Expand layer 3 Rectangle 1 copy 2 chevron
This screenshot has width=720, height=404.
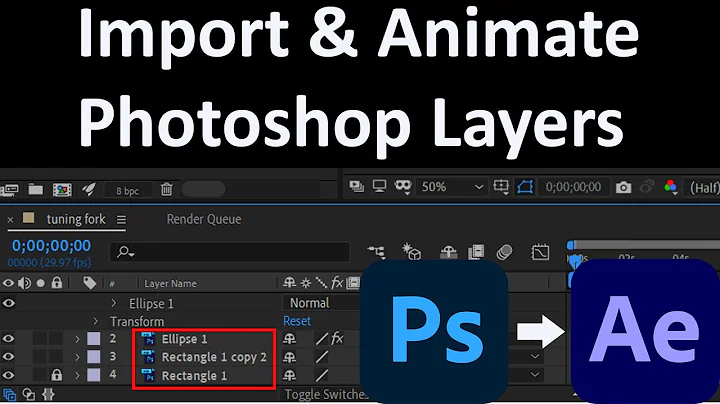click(x=77, y=357)
